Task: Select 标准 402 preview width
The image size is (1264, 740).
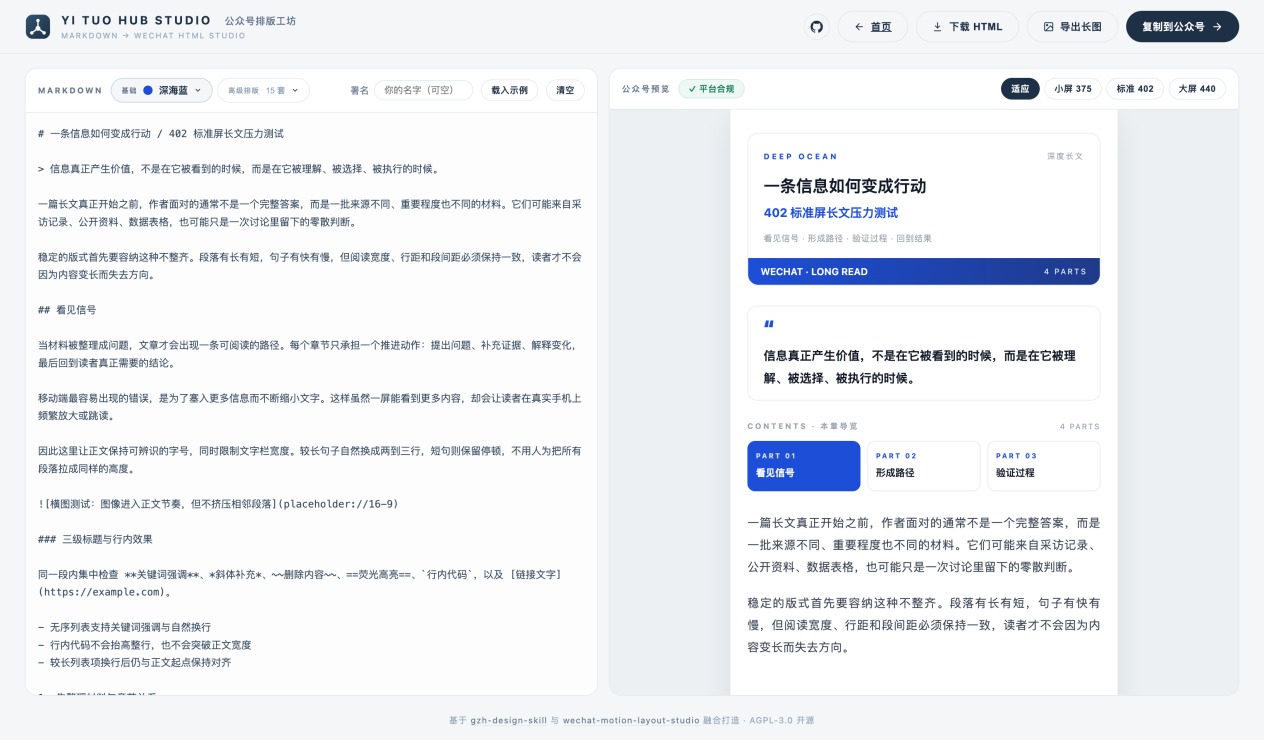Action: [x=1135, y=89]
